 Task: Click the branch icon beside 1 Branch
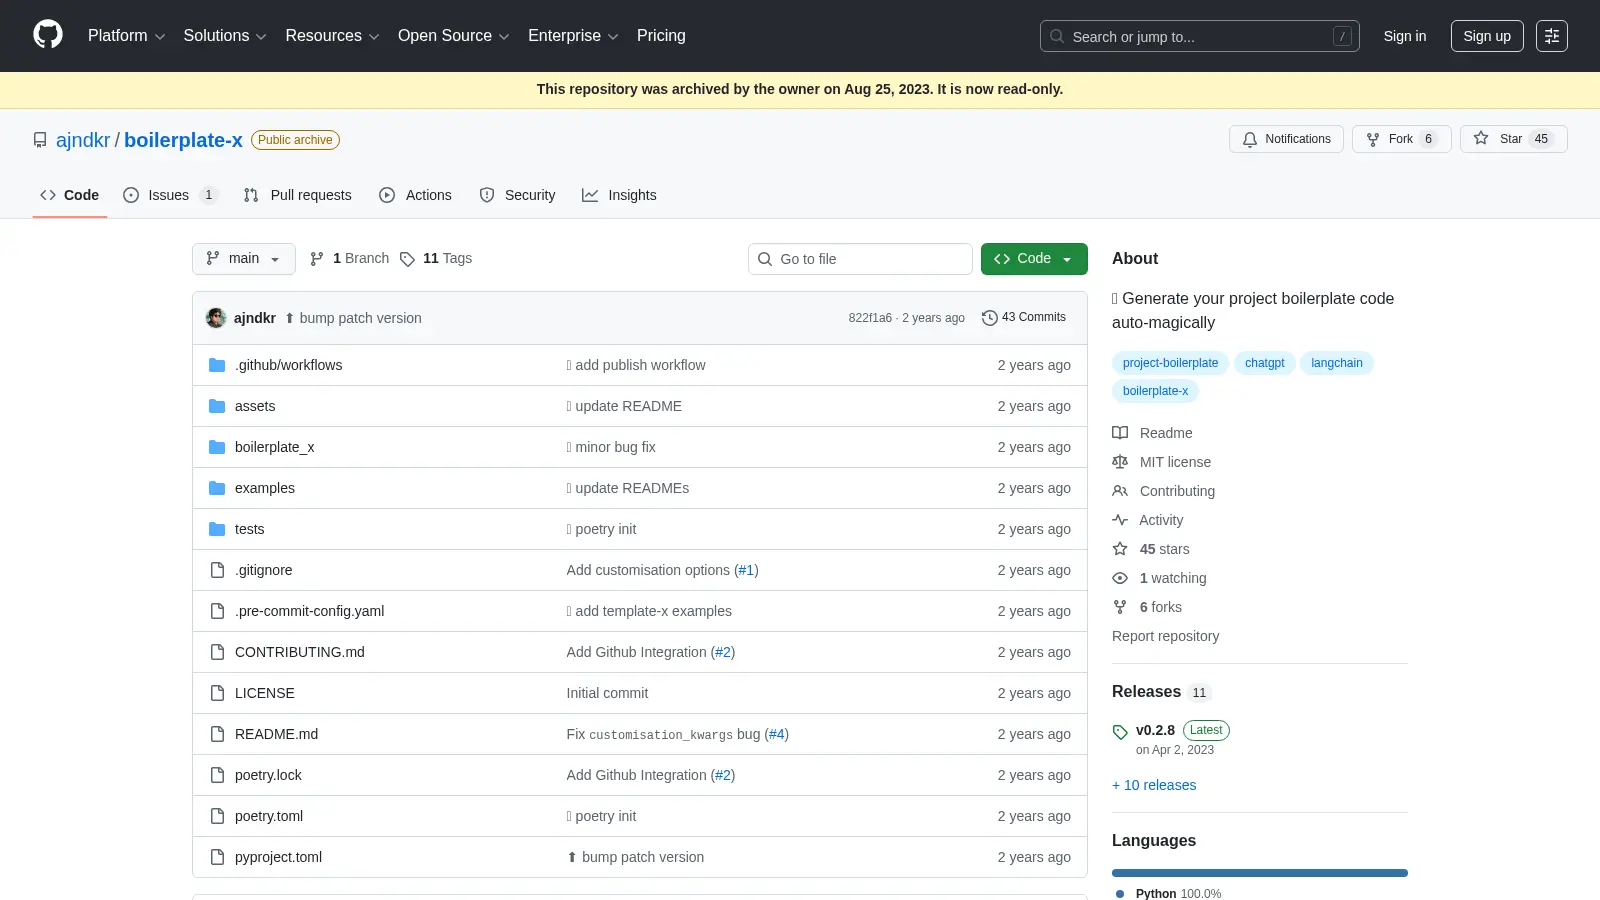pos(317,259)
